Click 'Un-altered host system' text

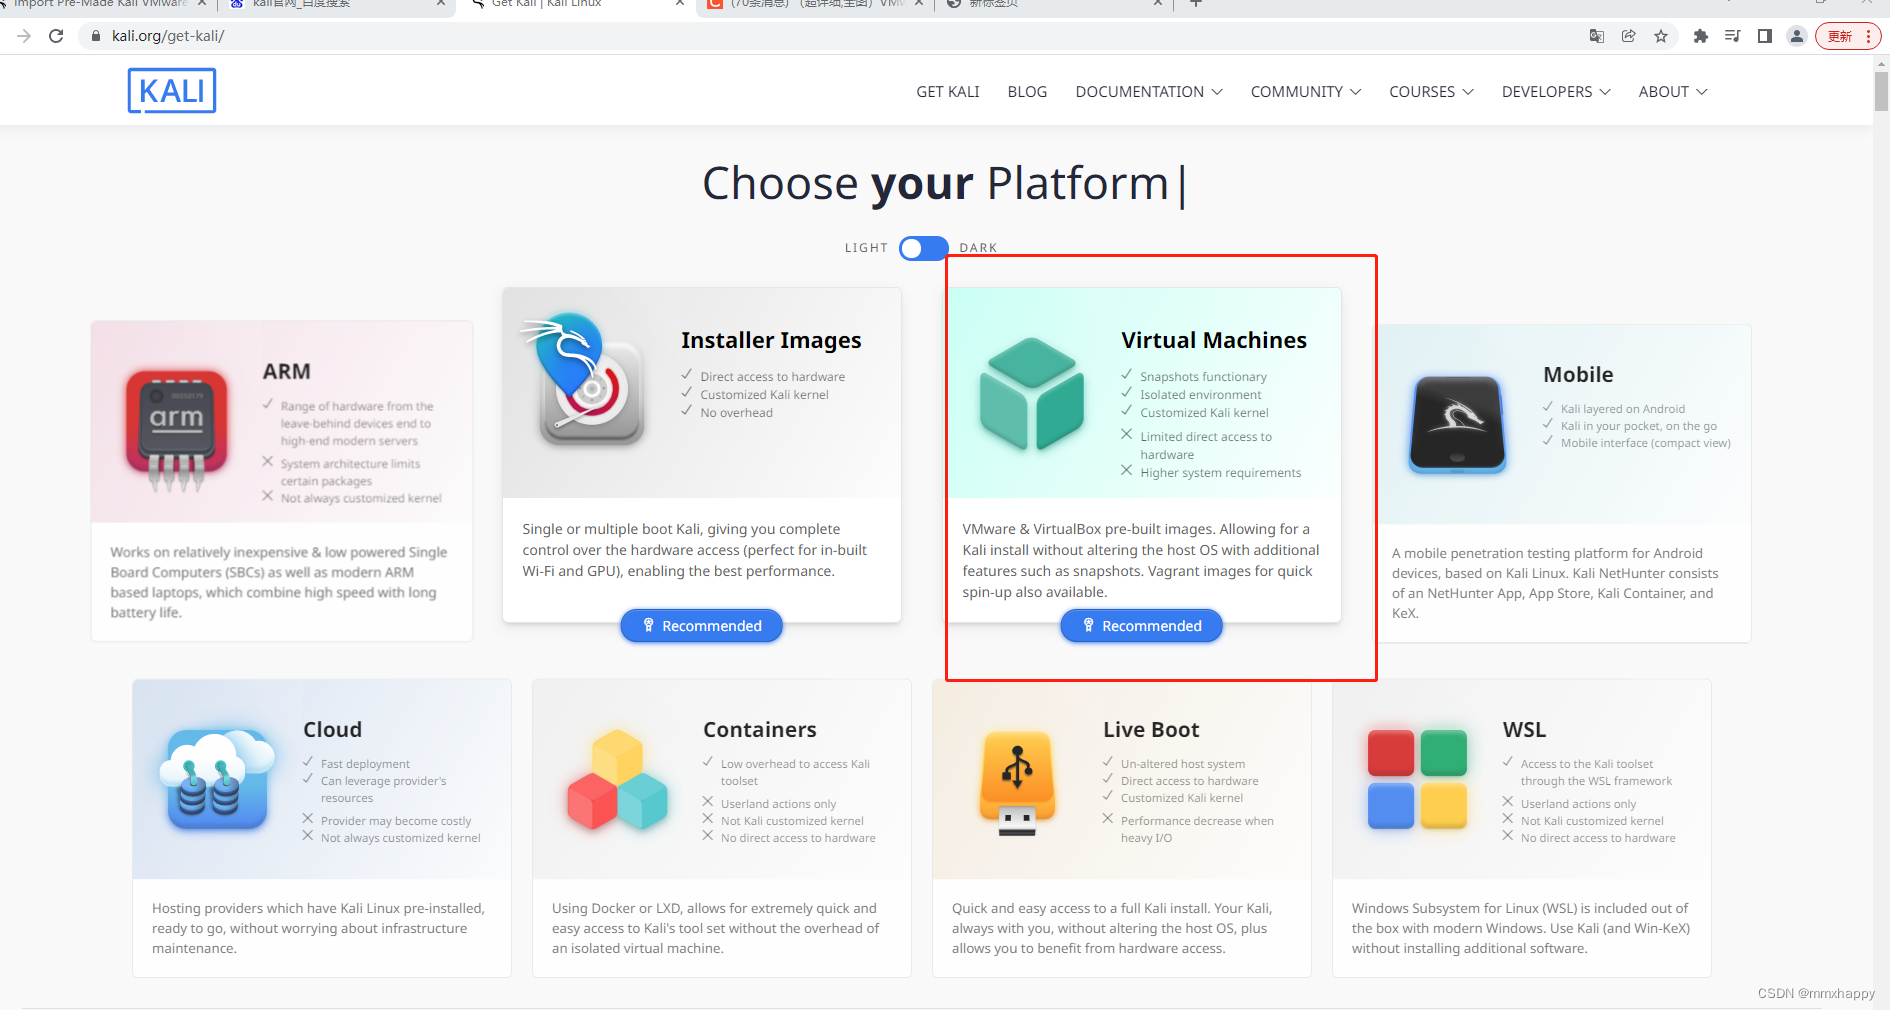click(1182, 764)
